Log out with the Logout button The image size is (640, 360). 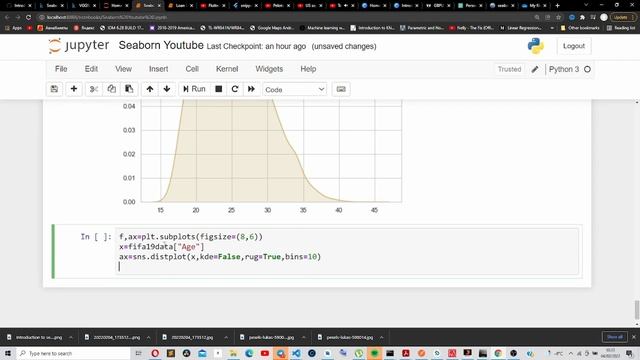point(574,46)
